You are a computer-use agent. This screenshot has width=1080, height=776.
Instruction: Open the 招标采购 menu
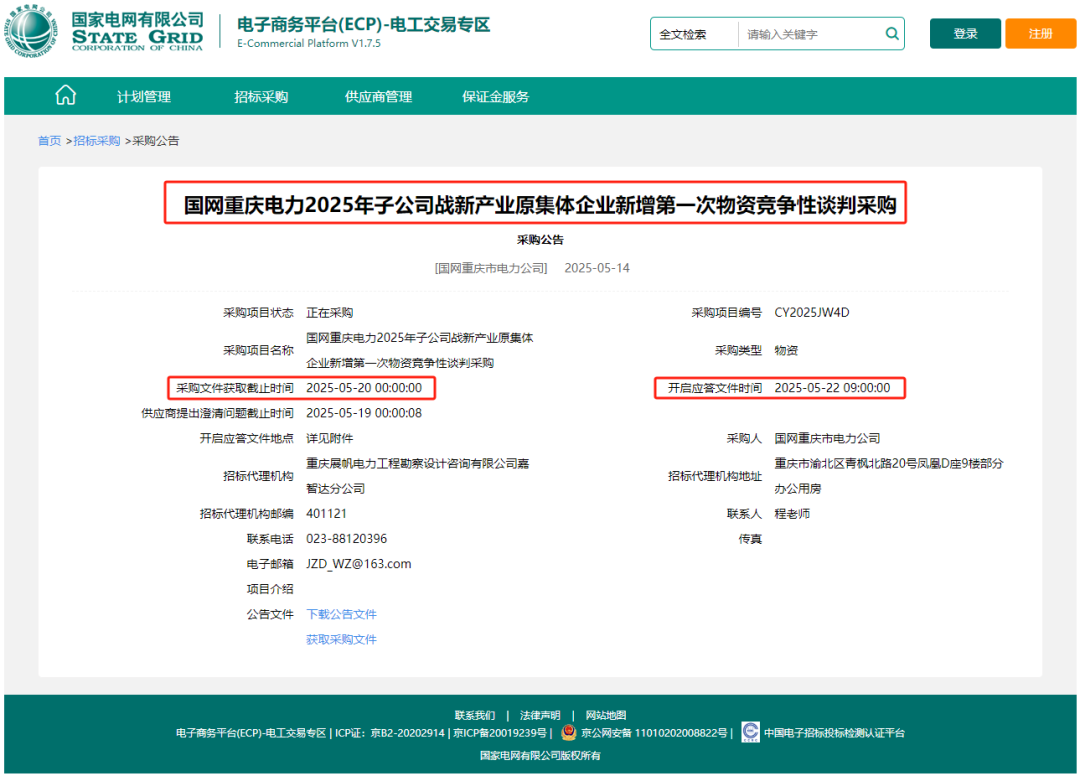click(x=261, y=97)
